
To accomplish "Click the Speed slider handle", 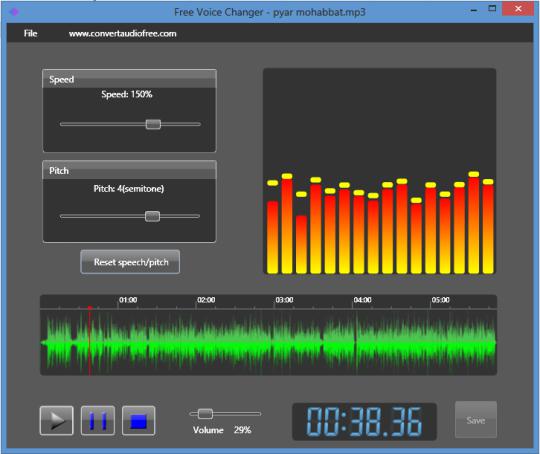I will point(153,124).
